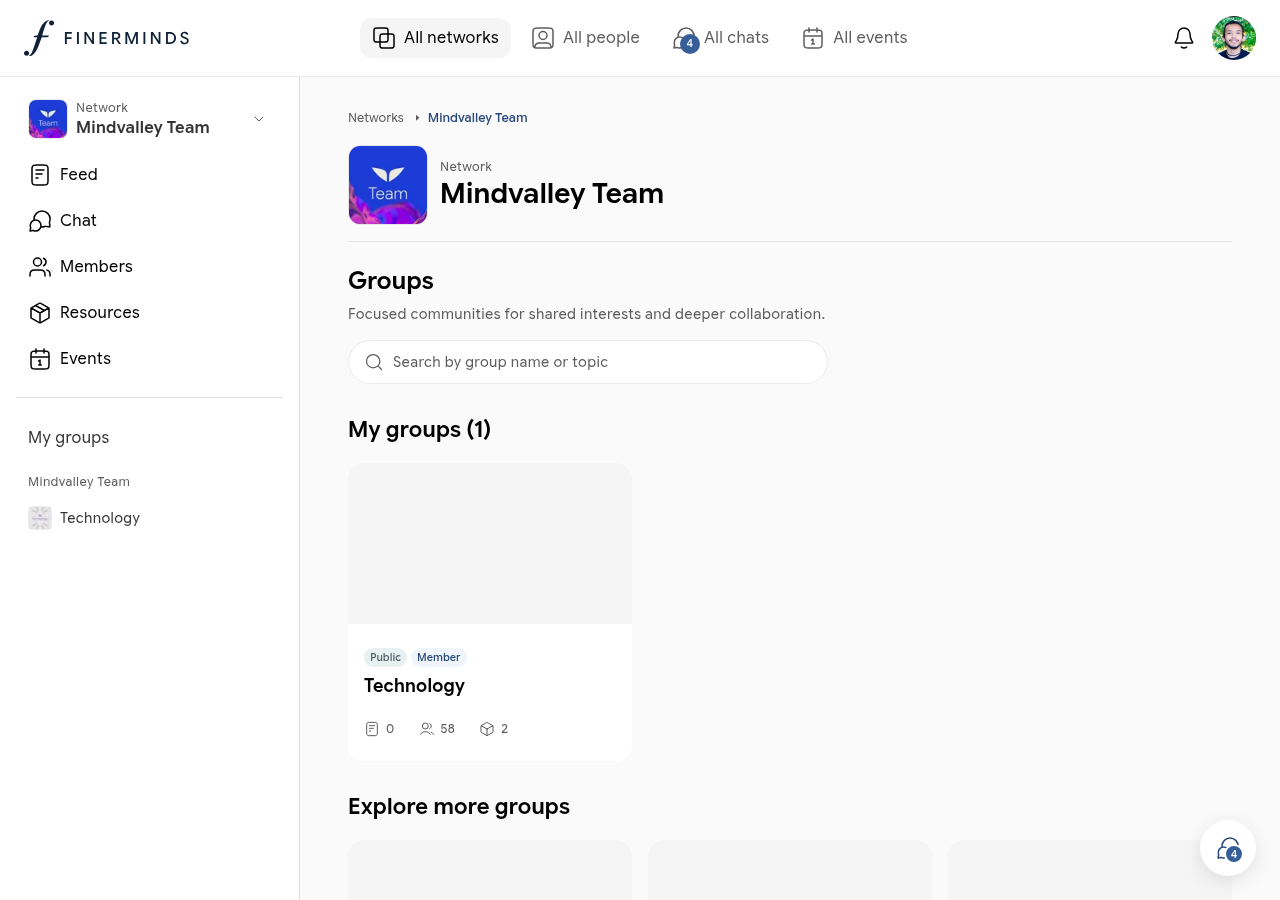The height and width of the screenshot is (900, 1280).
Task: Open the user profile avatar
Action: tap(1234, 38)
